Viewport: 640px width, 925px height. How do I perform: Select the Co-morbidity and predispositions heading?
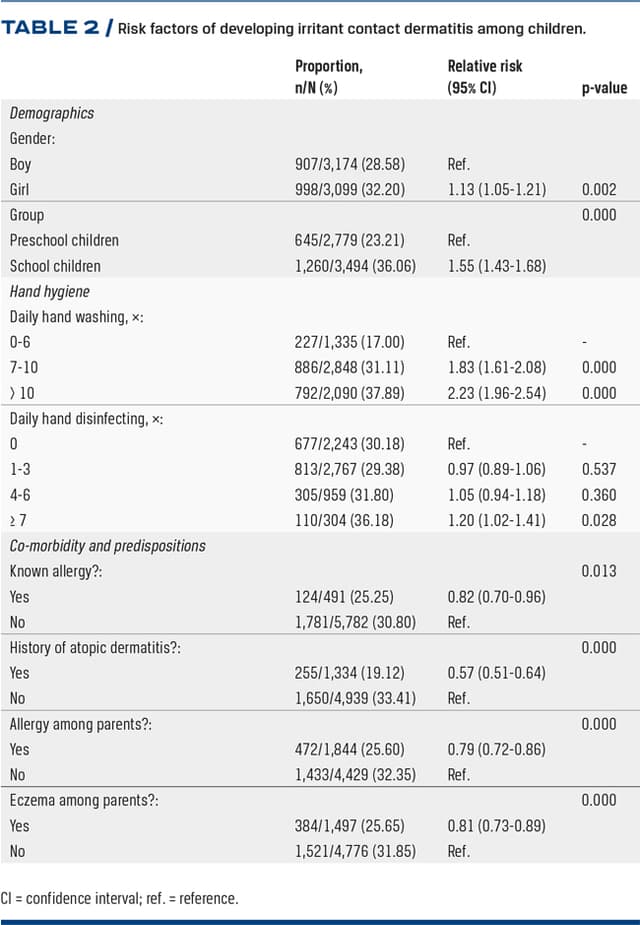[x=107, y=546]
